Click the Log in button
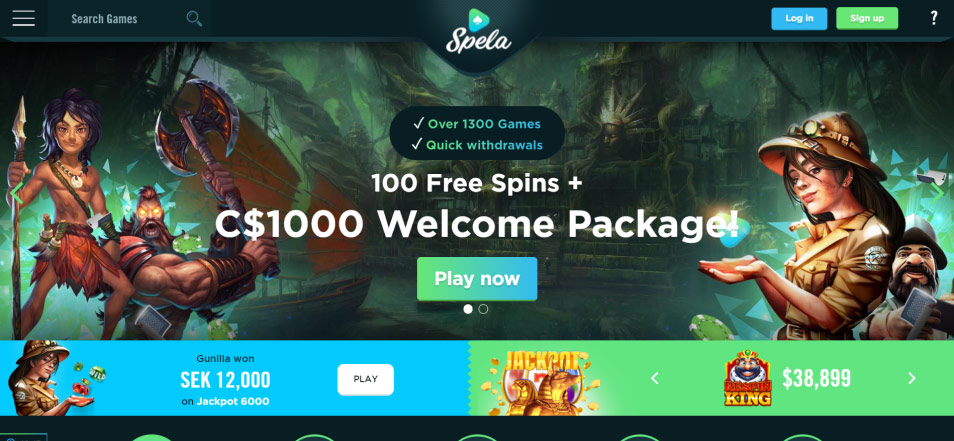Screen dimensions: 954x441 [799, 18]
